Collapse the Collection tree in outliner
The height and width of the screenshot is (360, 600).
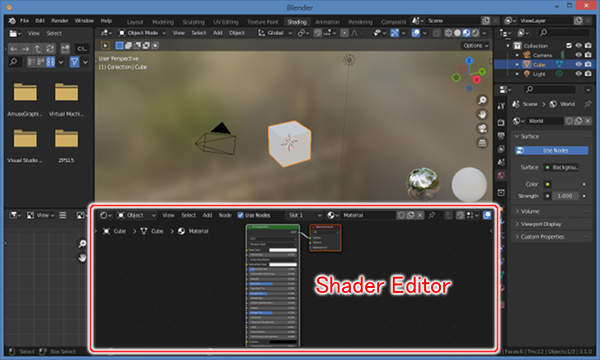click(508, 46)
